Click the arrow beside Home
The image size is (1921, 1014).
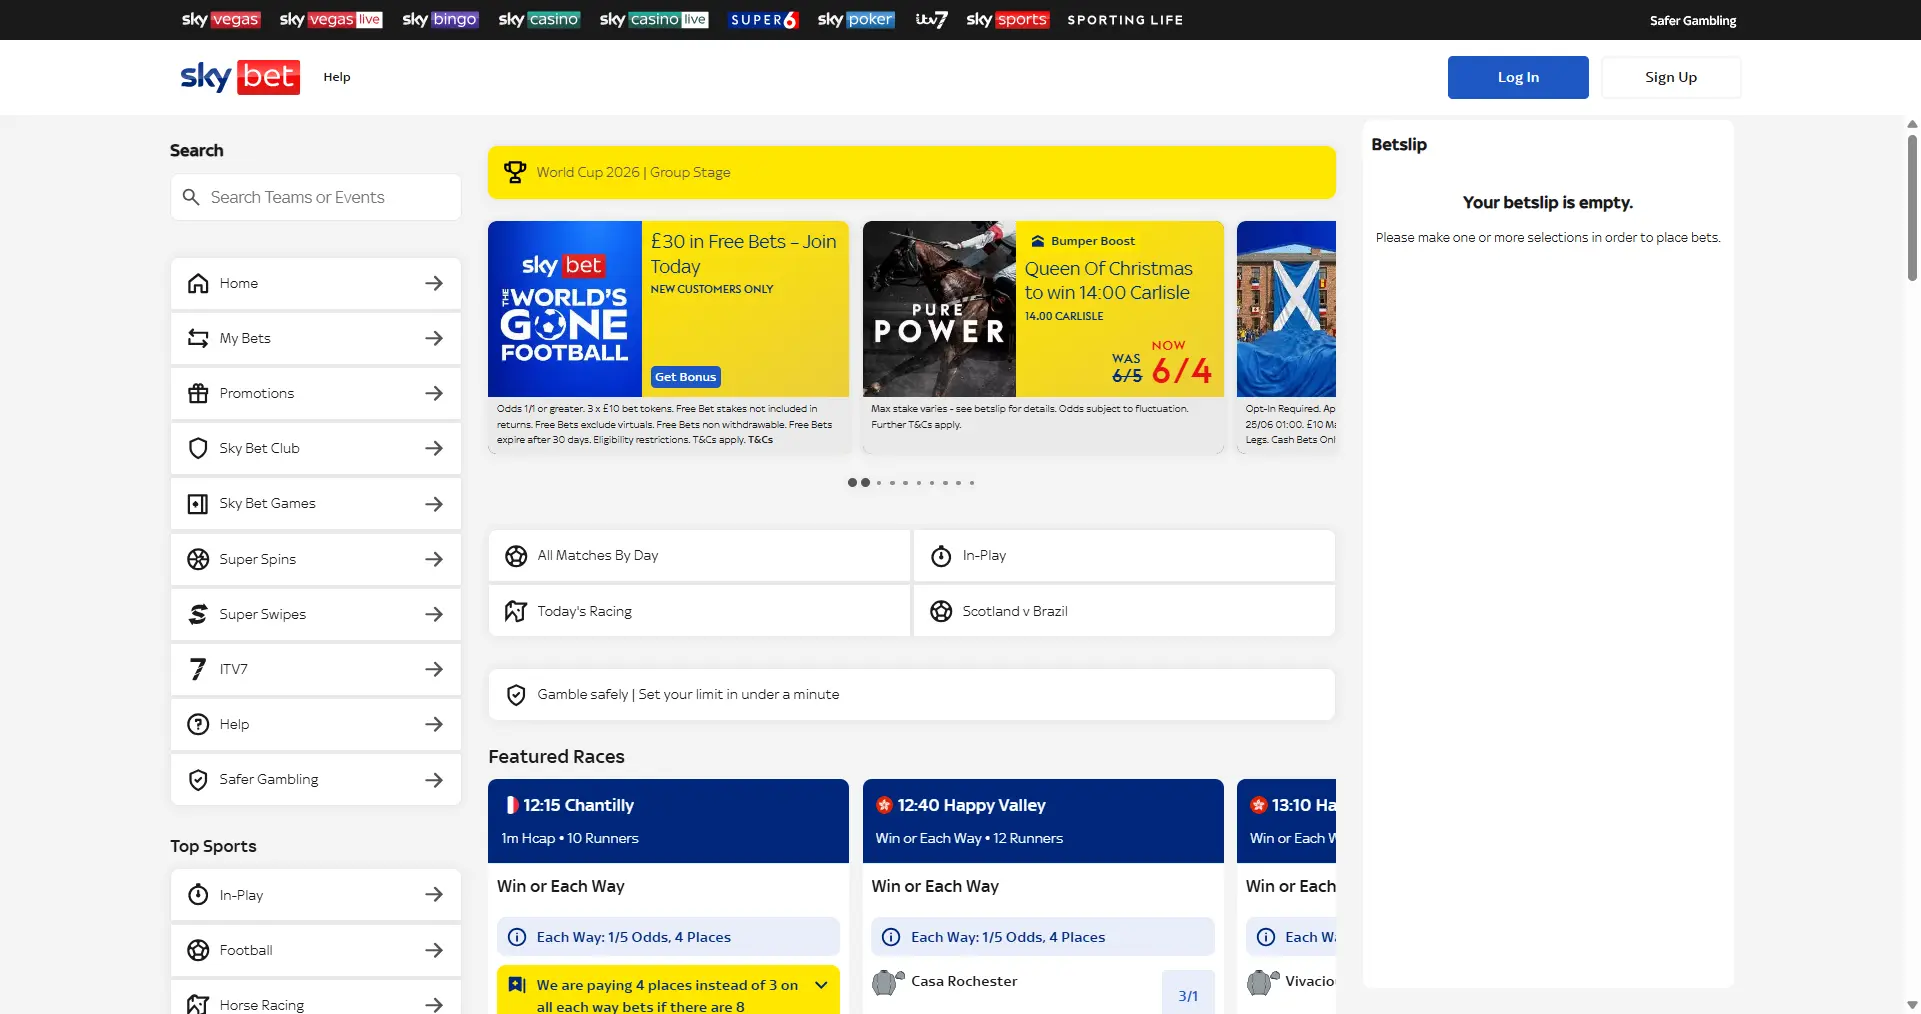[x=434, y=283]
